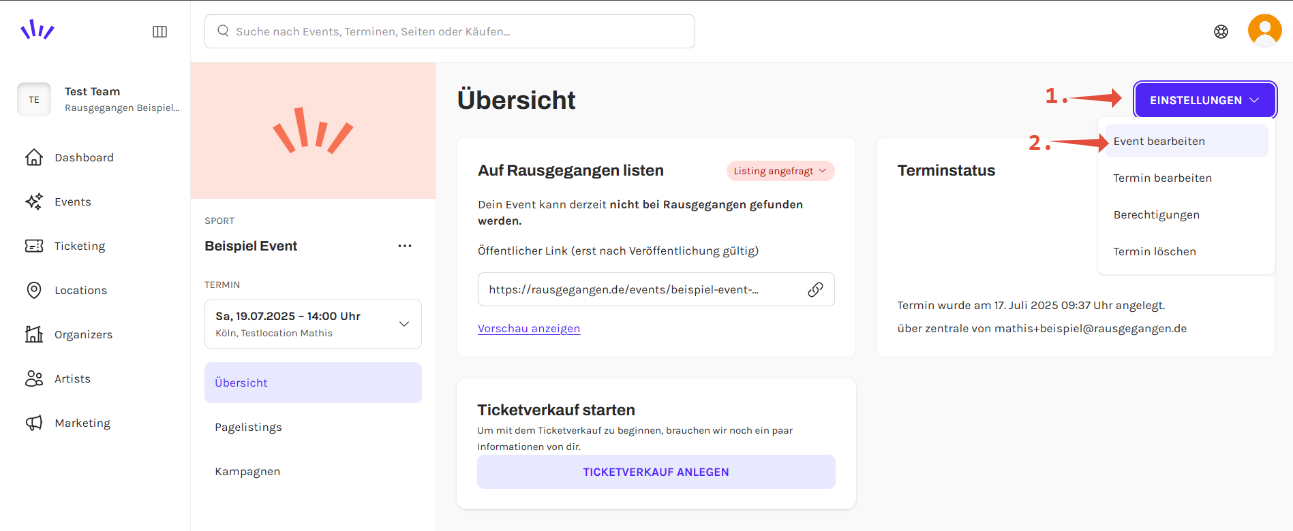Click the Ticketverkauf starten heading
This screenshot has height=531, width=1293.
[x=557, y=410]
